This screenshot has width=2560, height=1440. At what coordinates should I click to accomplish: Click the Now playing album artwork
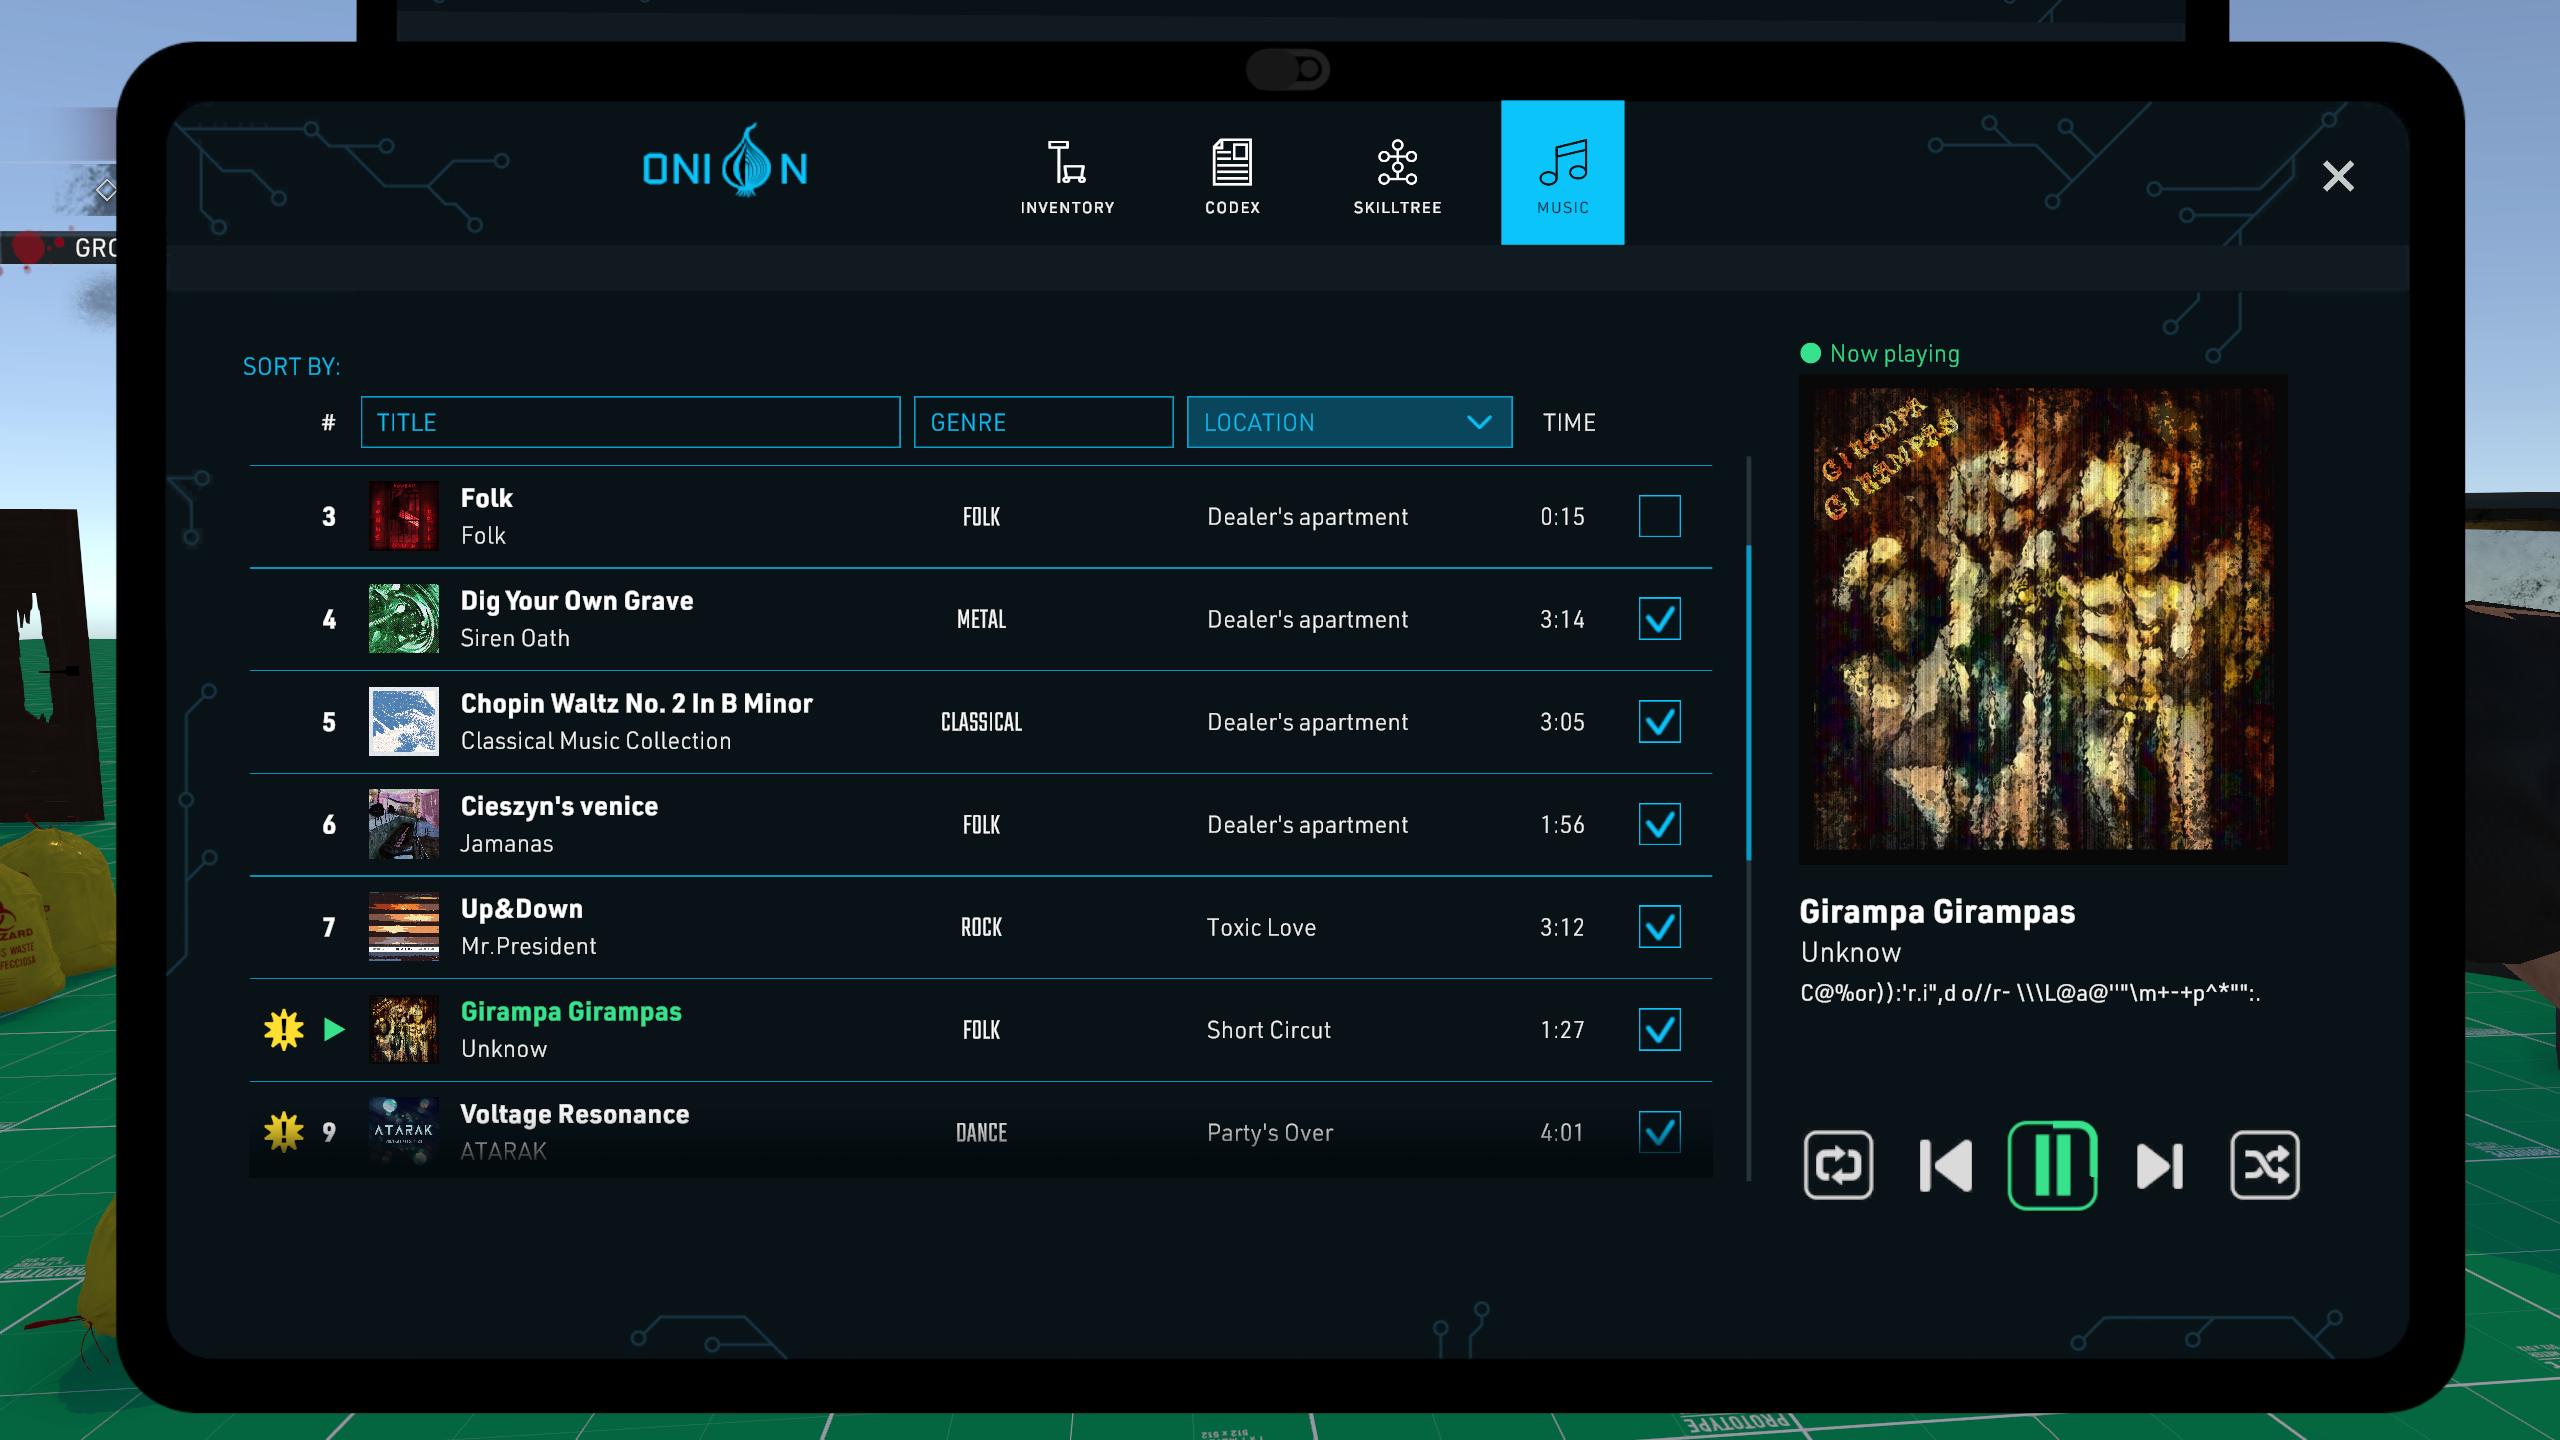(2042, 619)
